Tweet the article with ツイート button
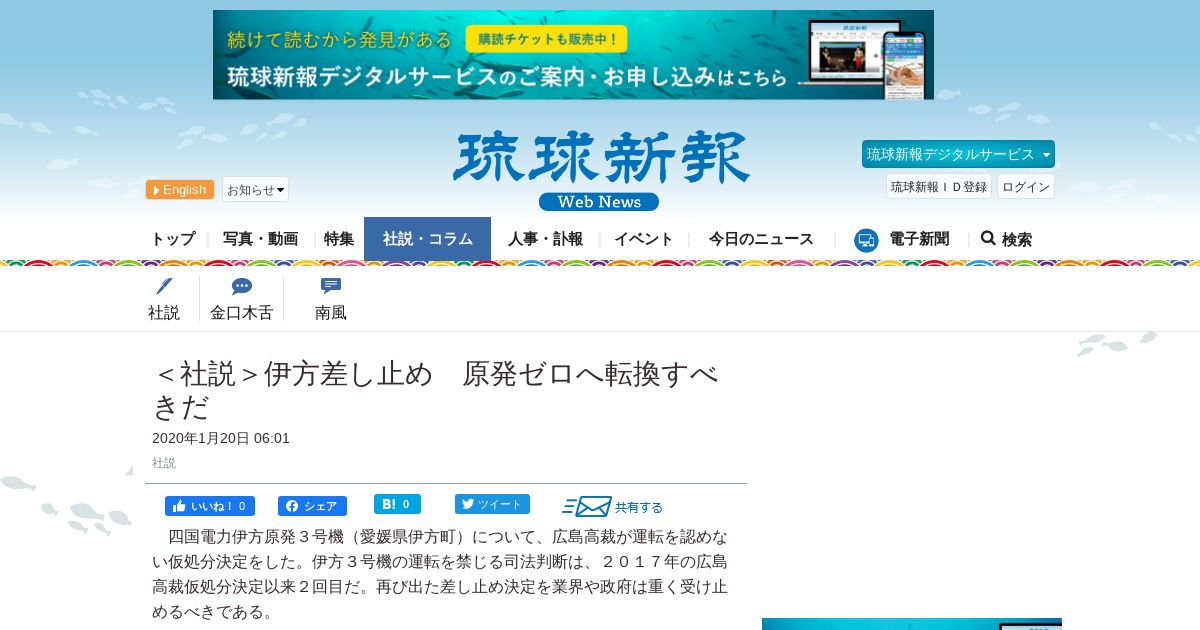The height and width of the screenshot is (630, 1200). [x=492, y=504]
